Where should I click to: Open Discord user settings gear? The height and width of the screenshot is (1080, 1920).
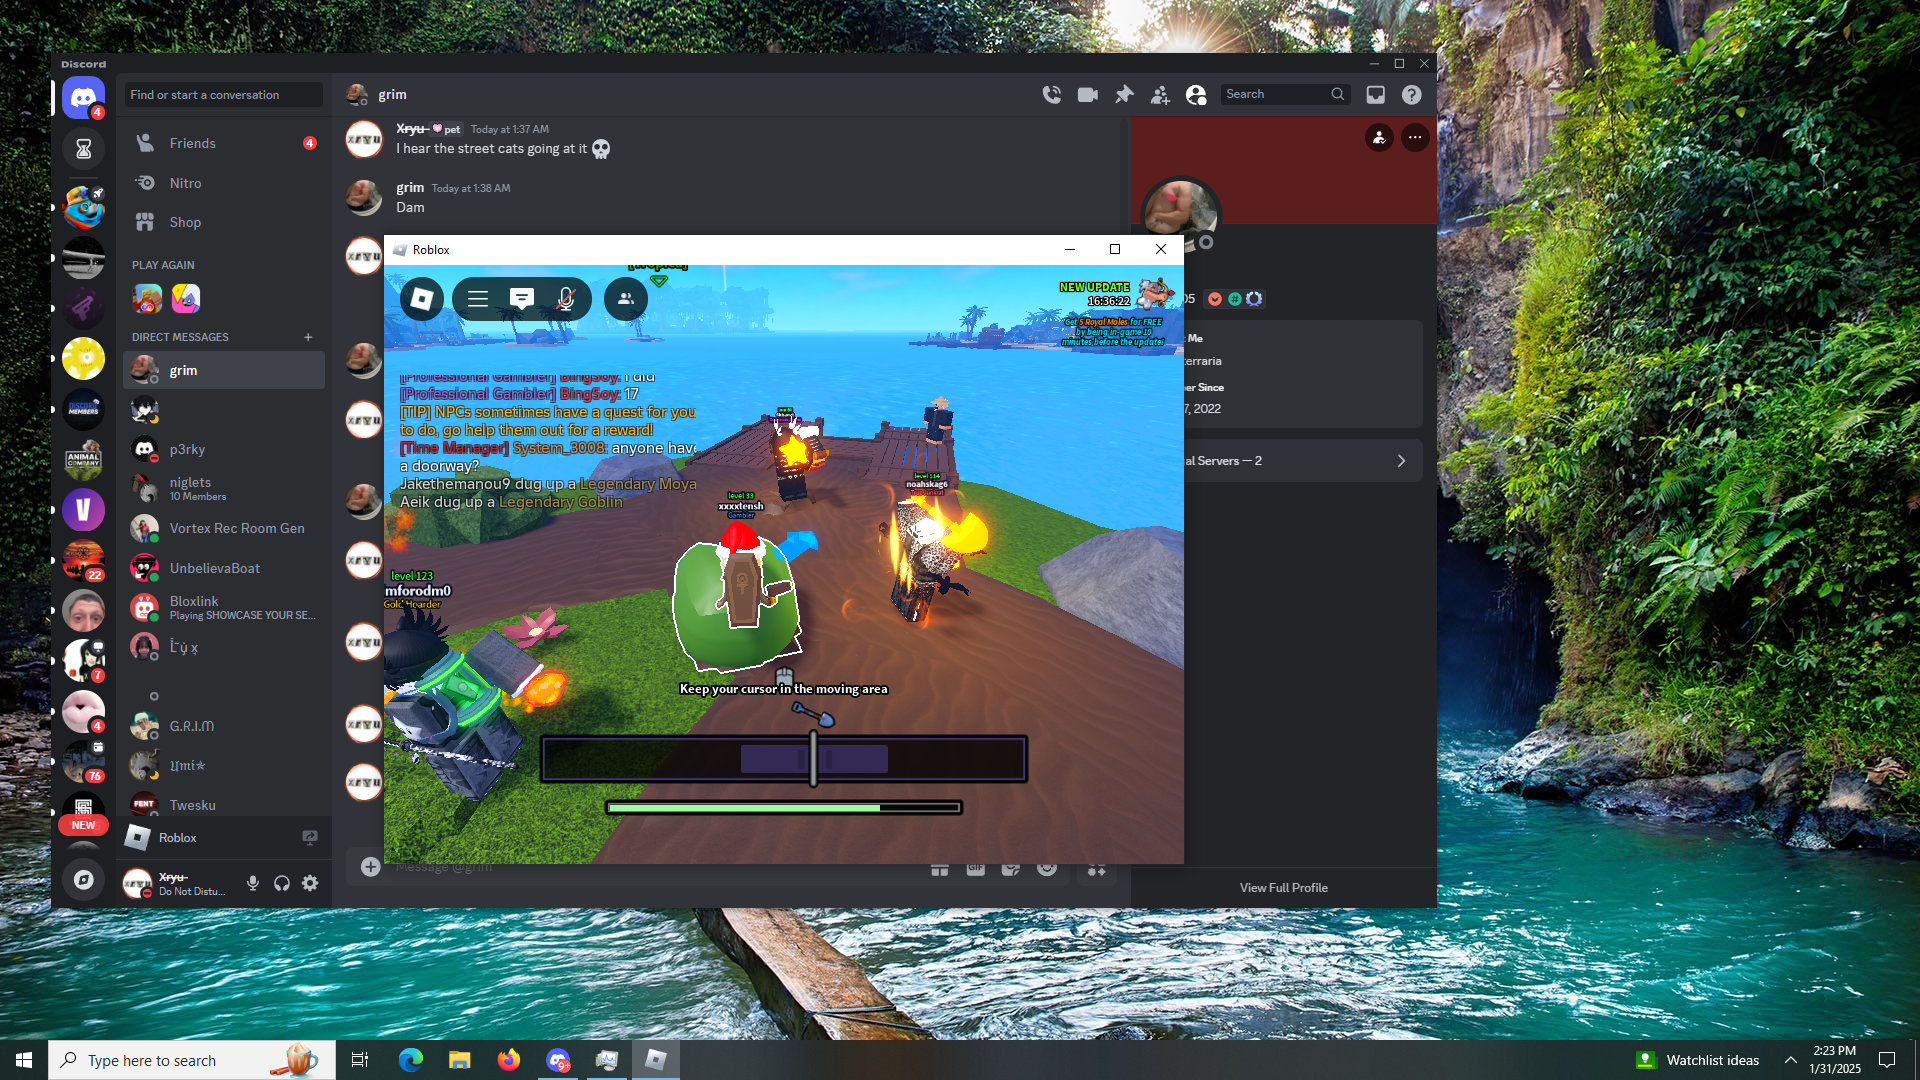[310, 883]
